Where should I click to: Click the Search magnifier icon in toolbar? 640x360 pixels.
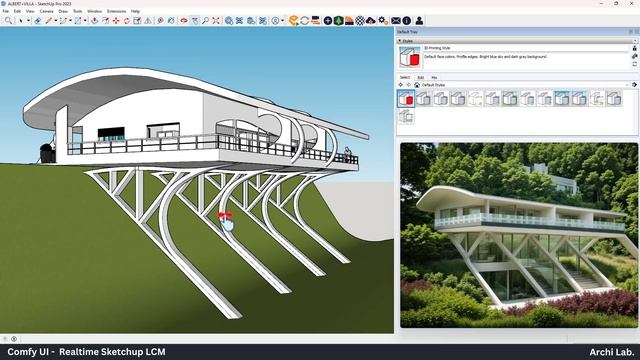[8, 20]
